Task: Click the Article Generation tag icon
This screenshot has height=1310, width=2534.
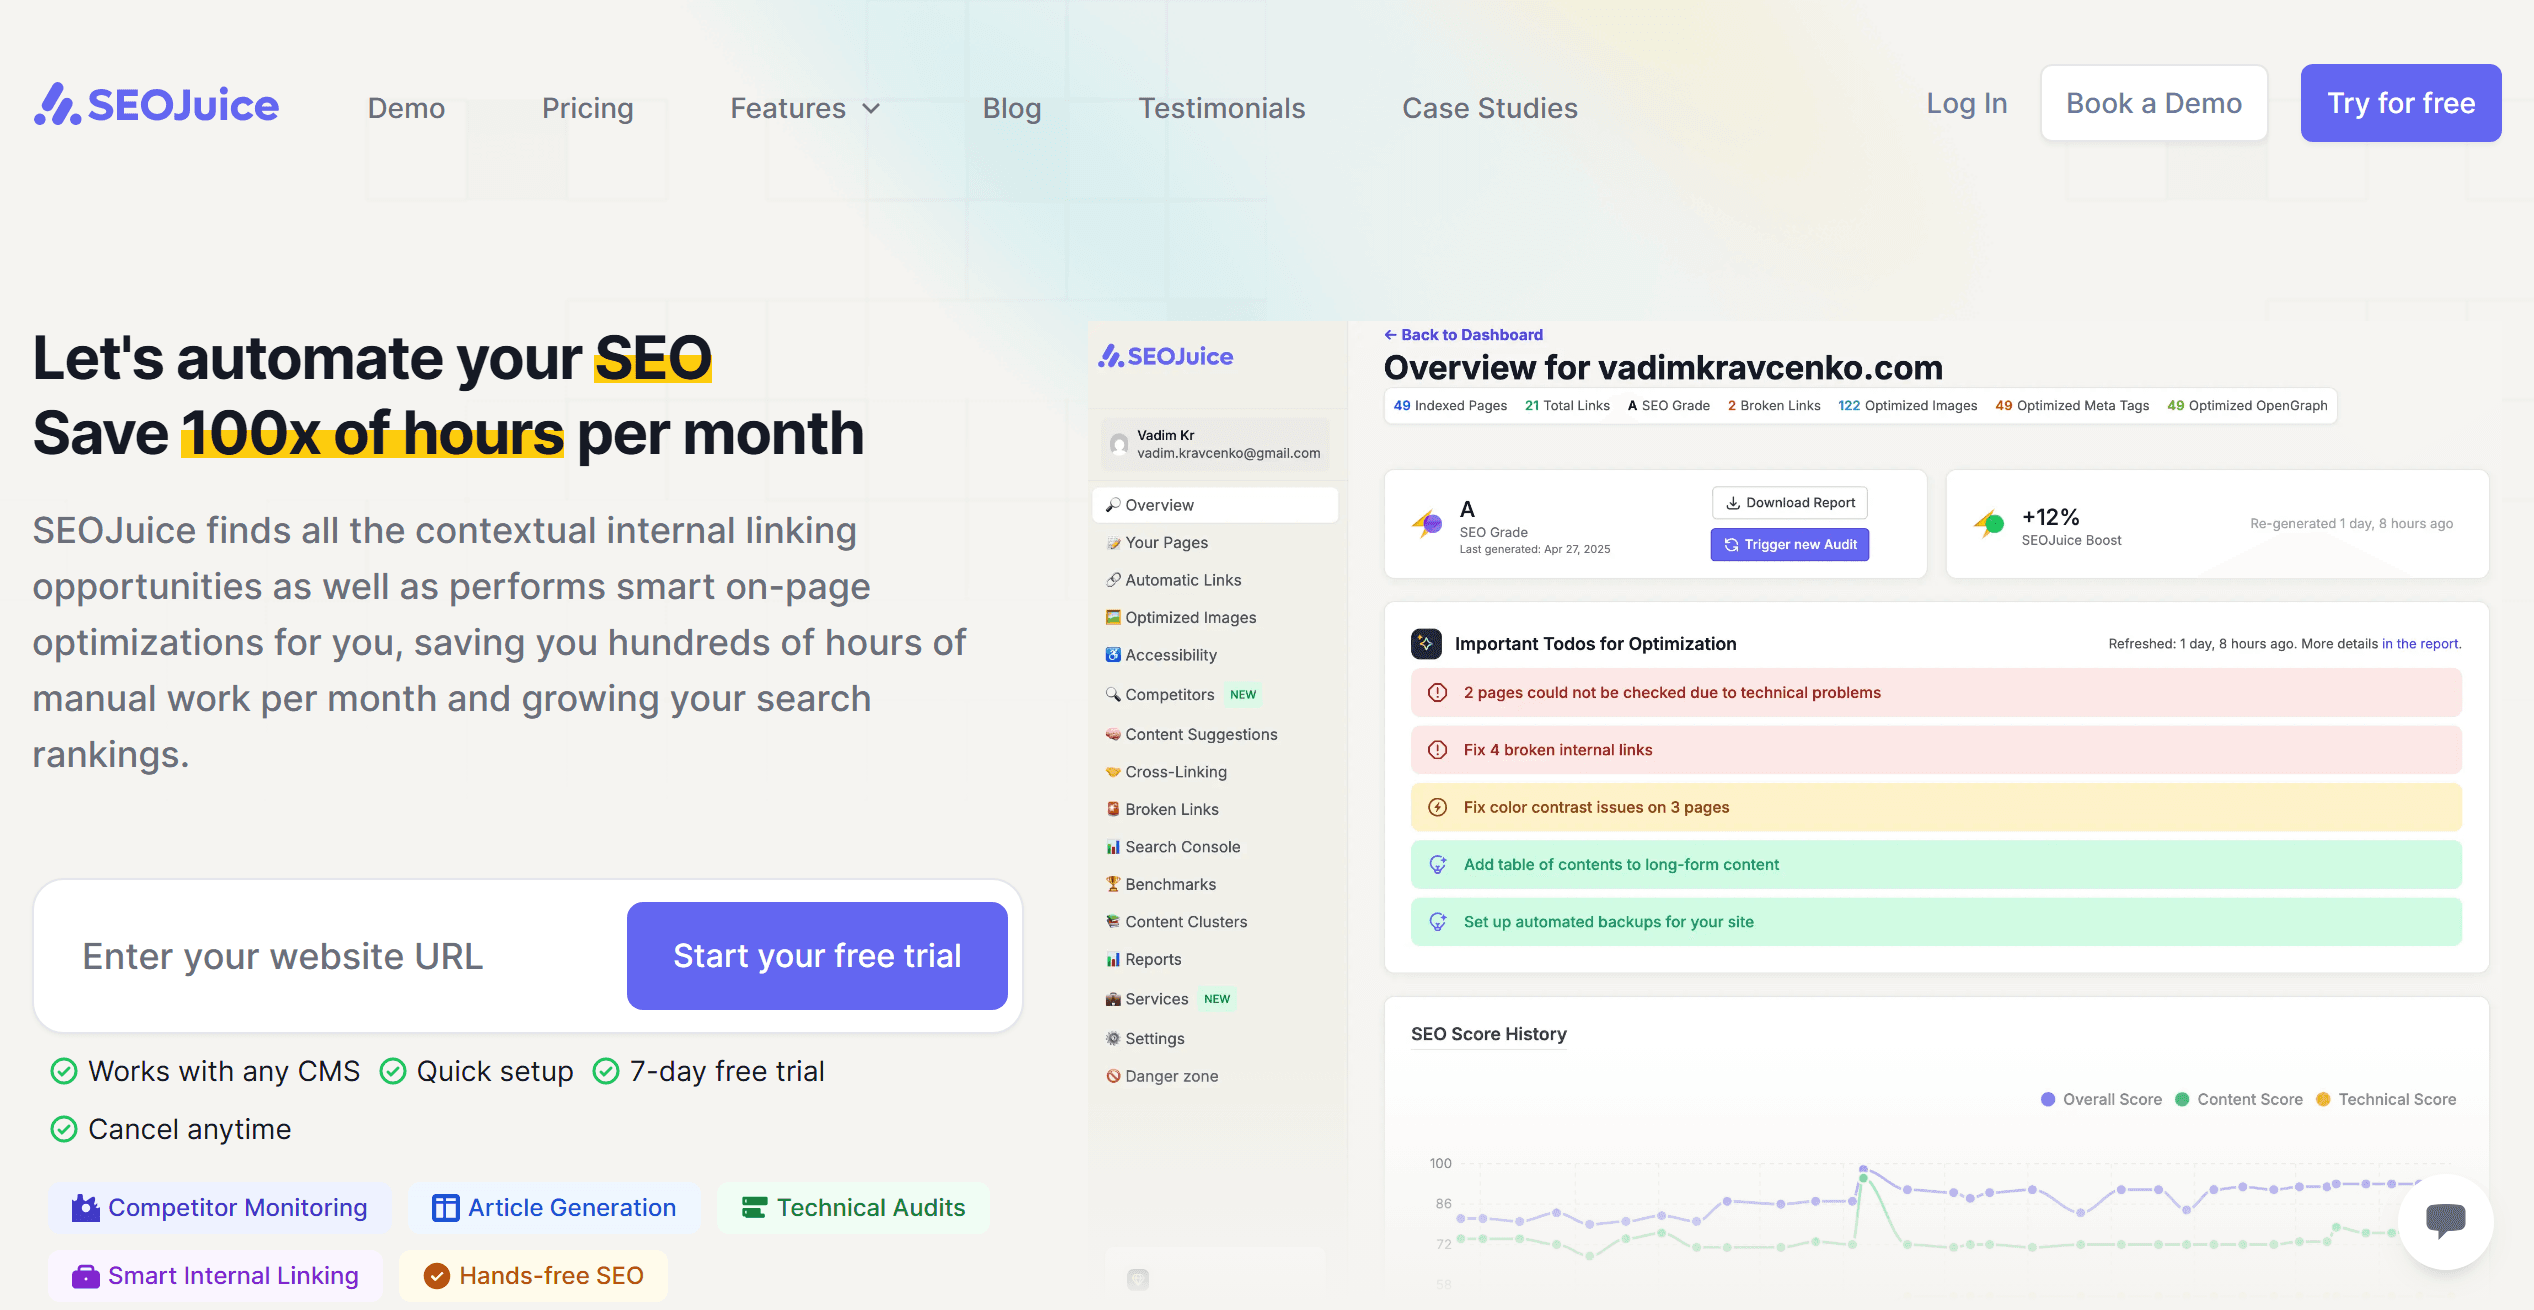Action: (x=445, y=1208)
